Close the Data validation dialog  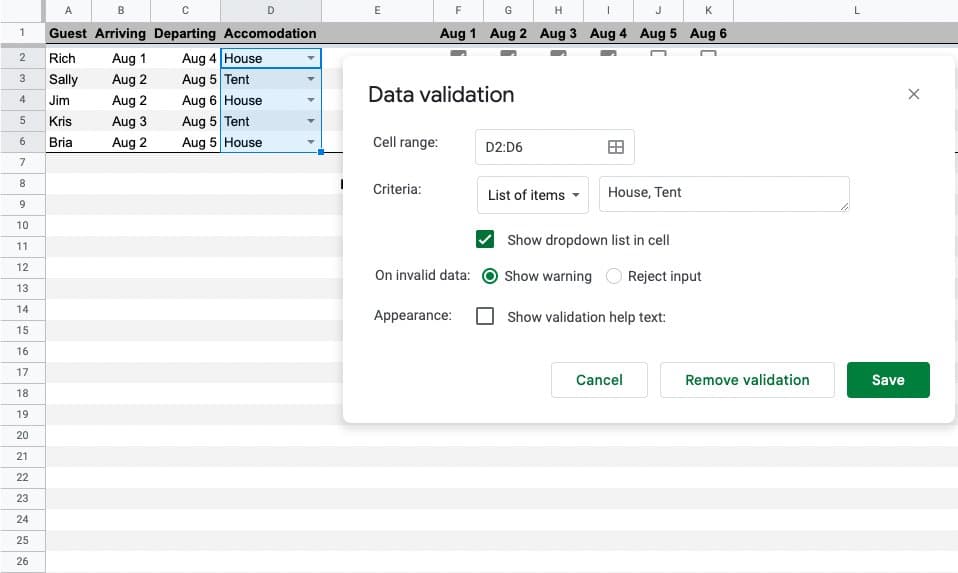[913, 94]
